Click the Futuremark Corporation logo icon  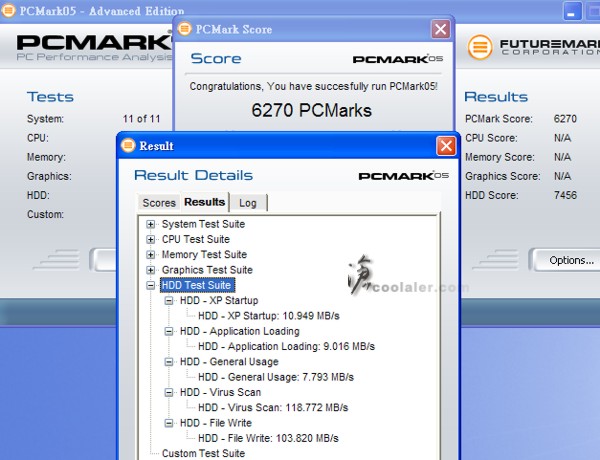coord(480,47)
